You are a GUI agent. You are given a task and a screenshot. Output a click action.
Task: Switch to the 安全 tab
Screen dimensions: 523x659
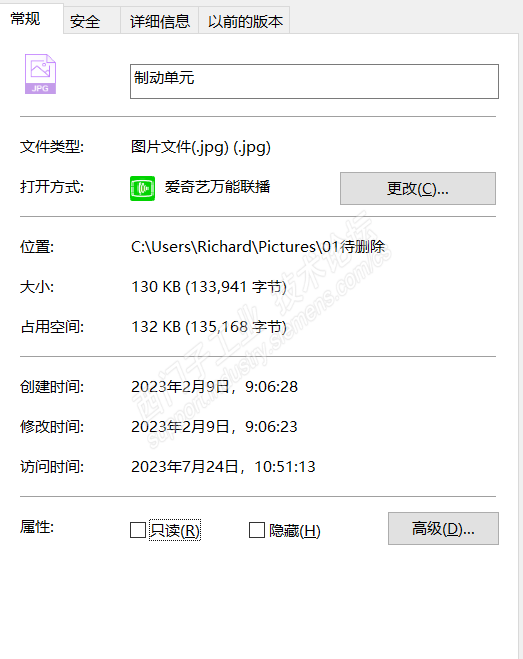click(85, 21)
